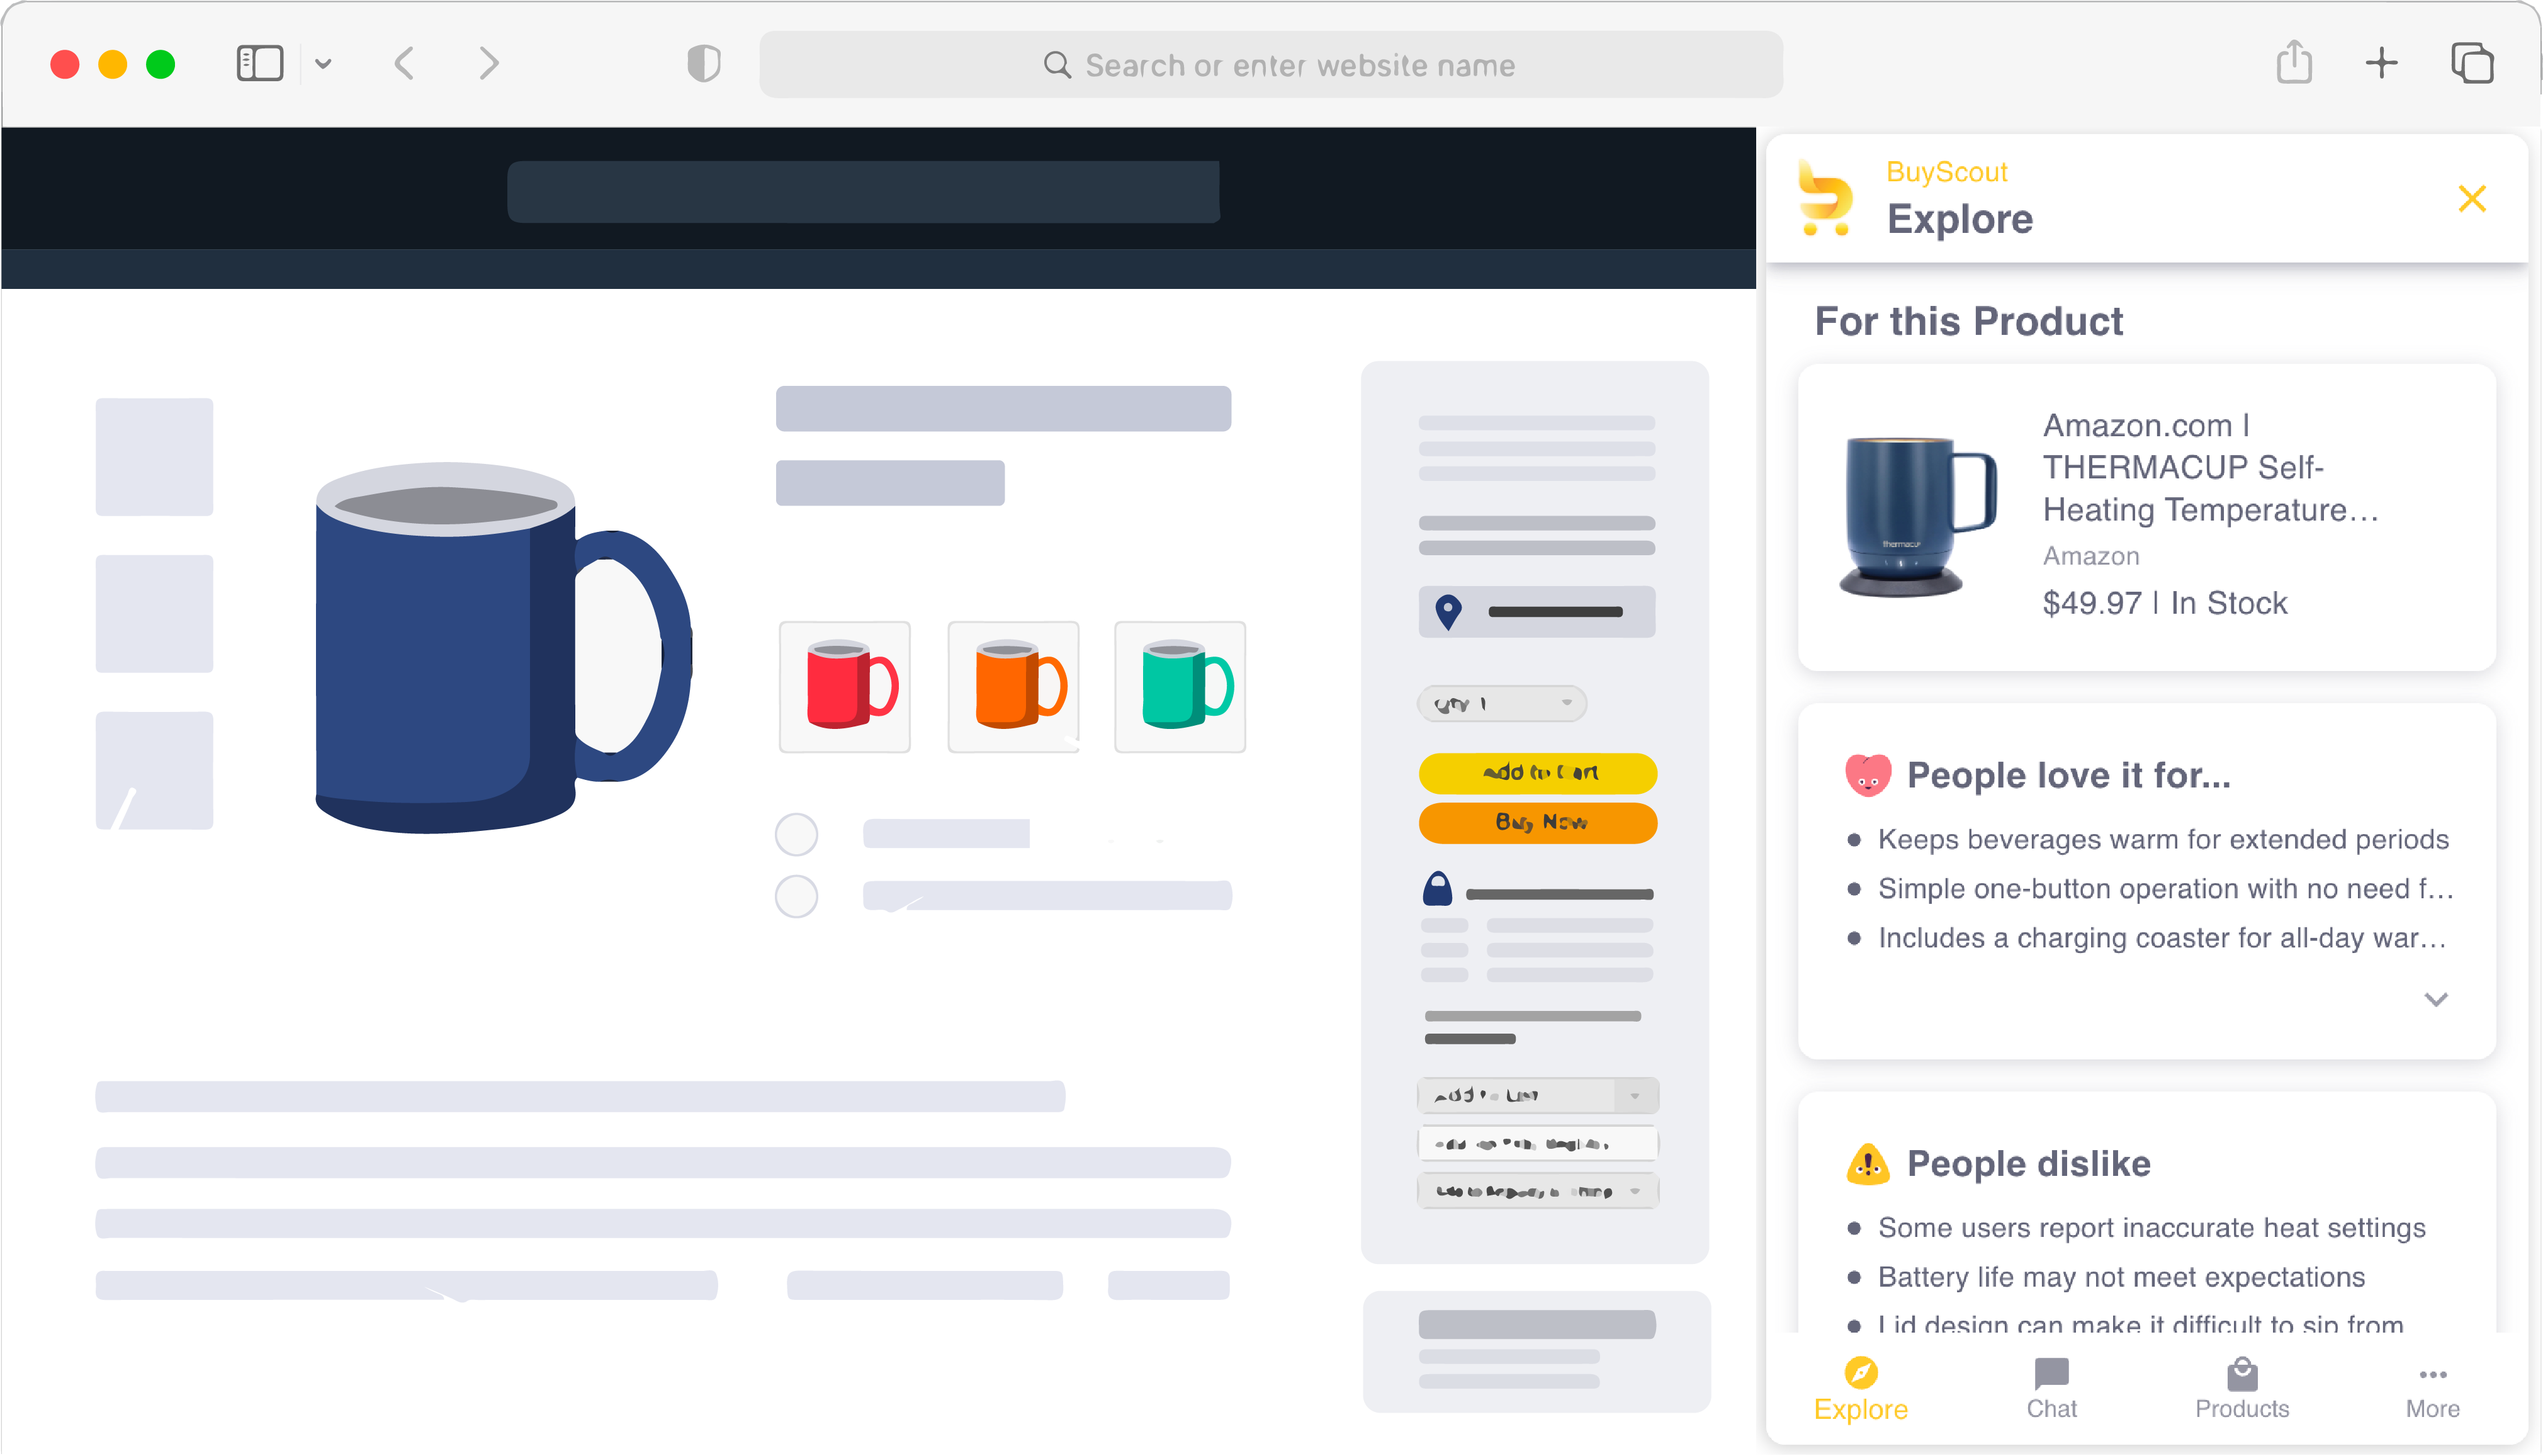
Task: Open sidebar options dropdown chevron
Action: [x=323, y=64]
